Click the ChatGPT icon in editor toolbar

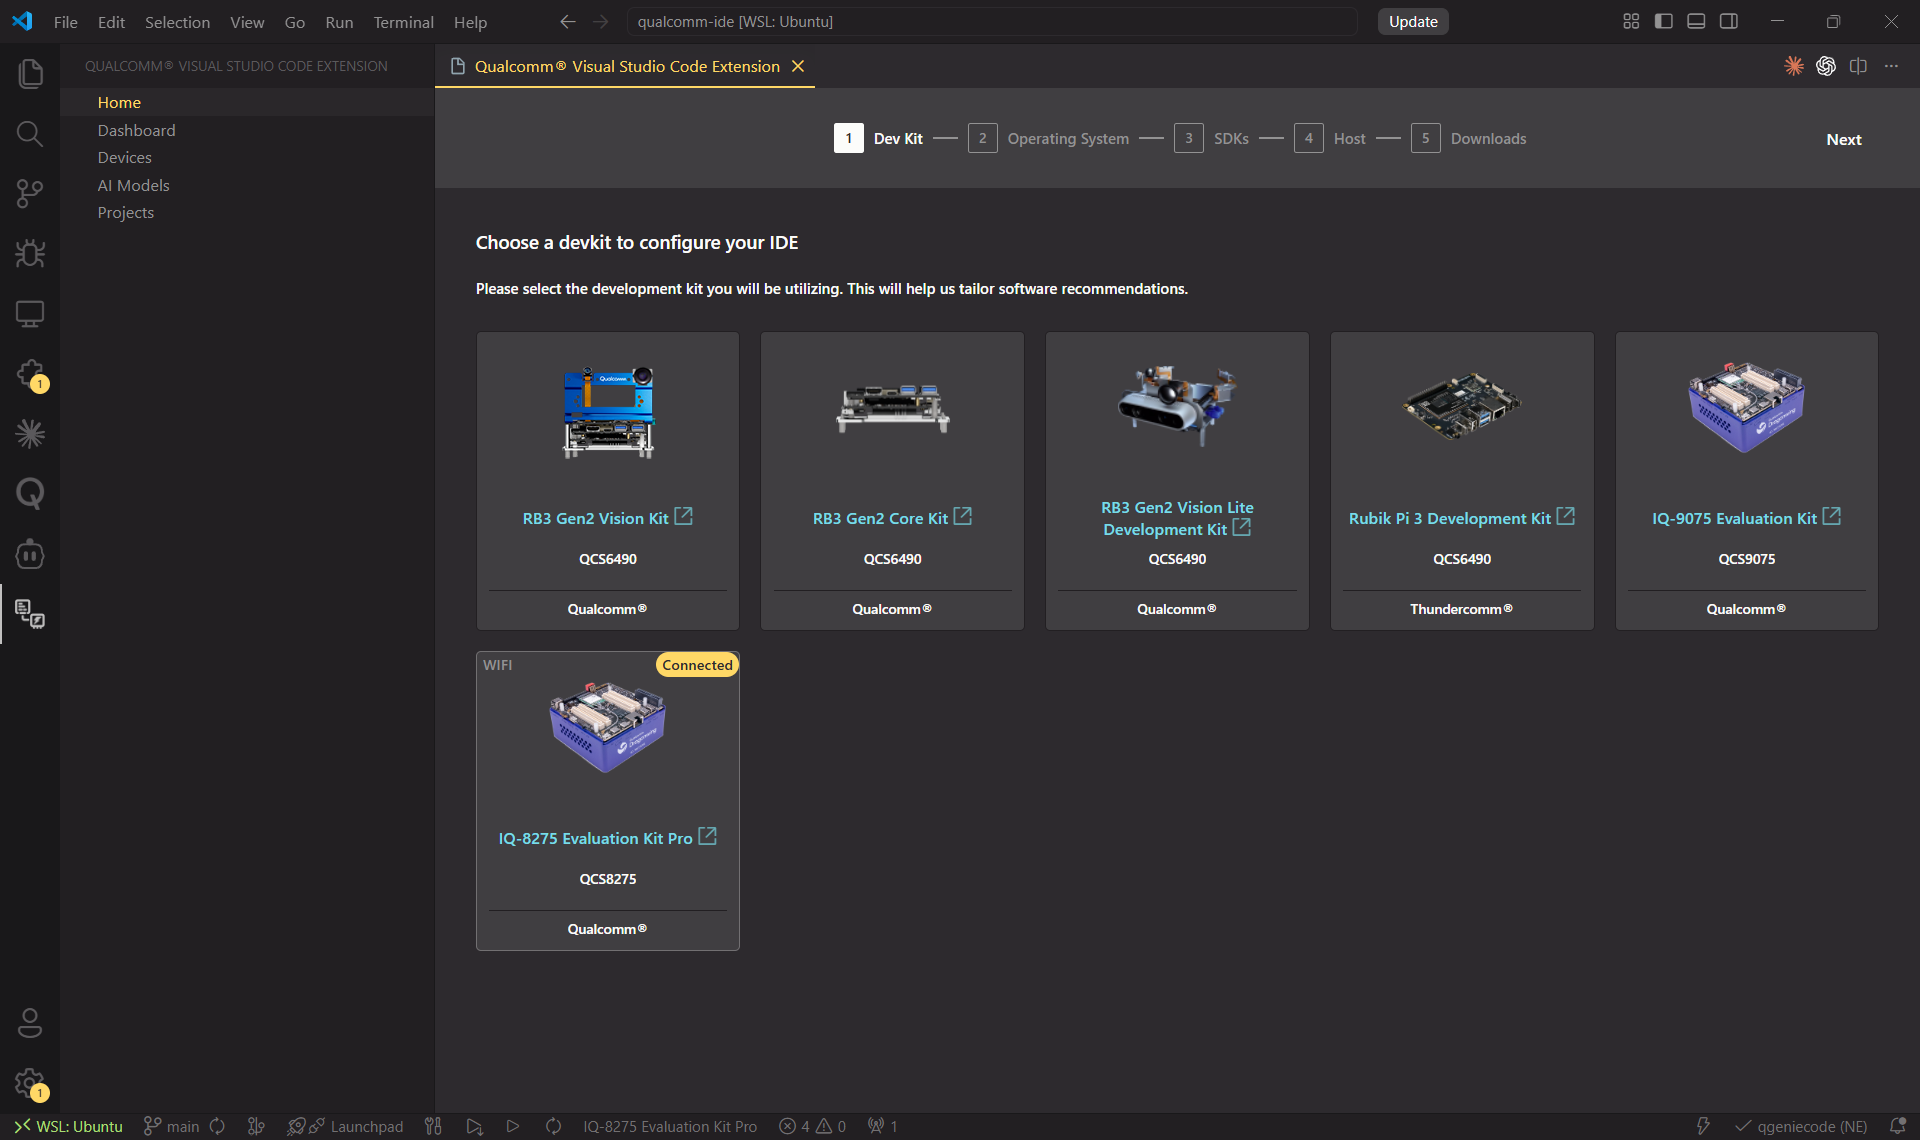click(1826, 66)
